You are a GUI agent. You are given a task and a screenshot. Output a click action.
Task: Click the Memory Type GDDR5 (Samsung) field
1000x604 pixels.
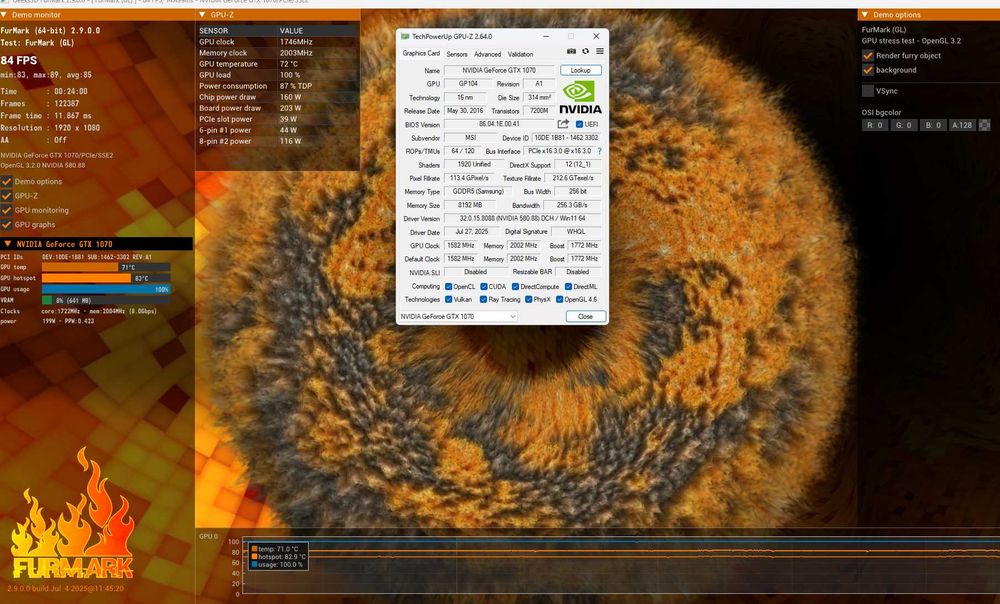(x=478, y=191)
